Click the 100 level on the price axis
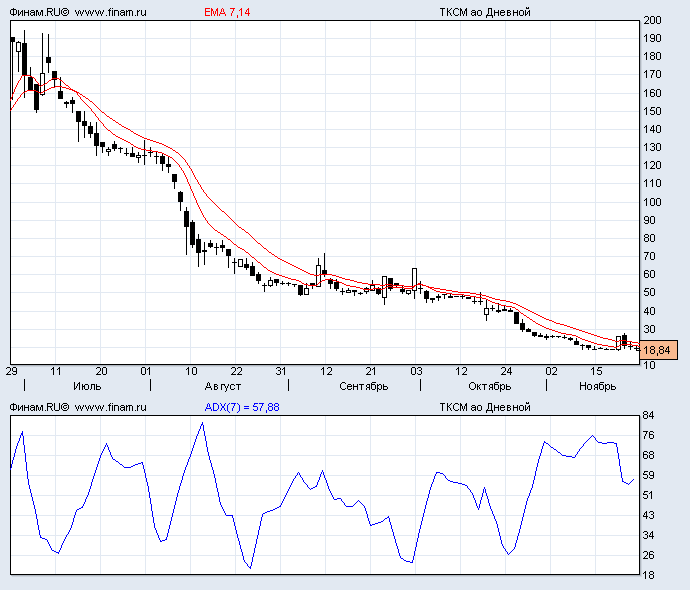690x590 pixels. click(x=653, y=202)
